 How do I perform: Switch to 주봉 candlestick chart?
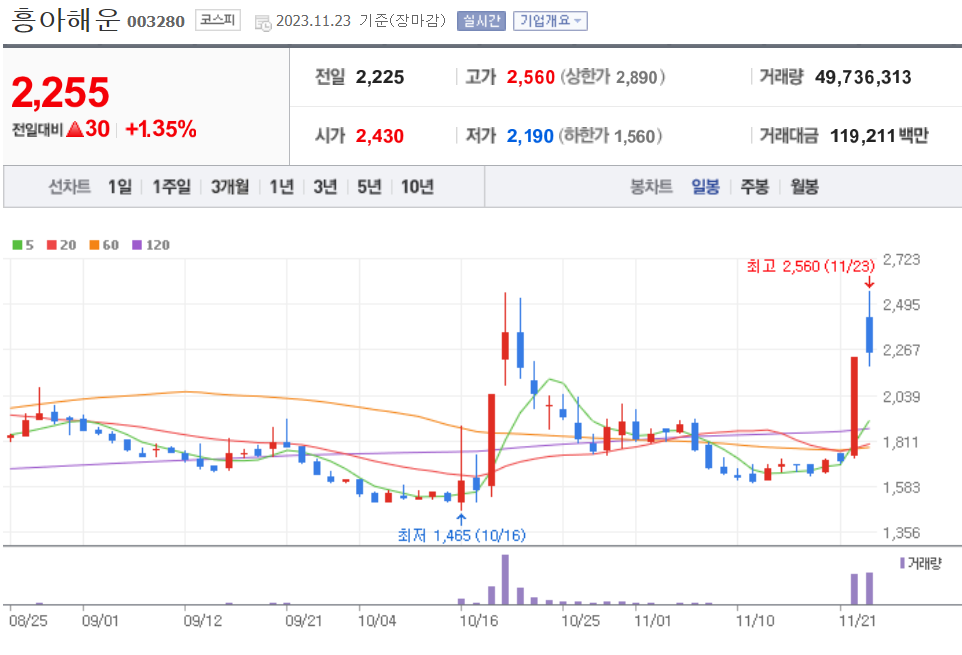point(755,186)
